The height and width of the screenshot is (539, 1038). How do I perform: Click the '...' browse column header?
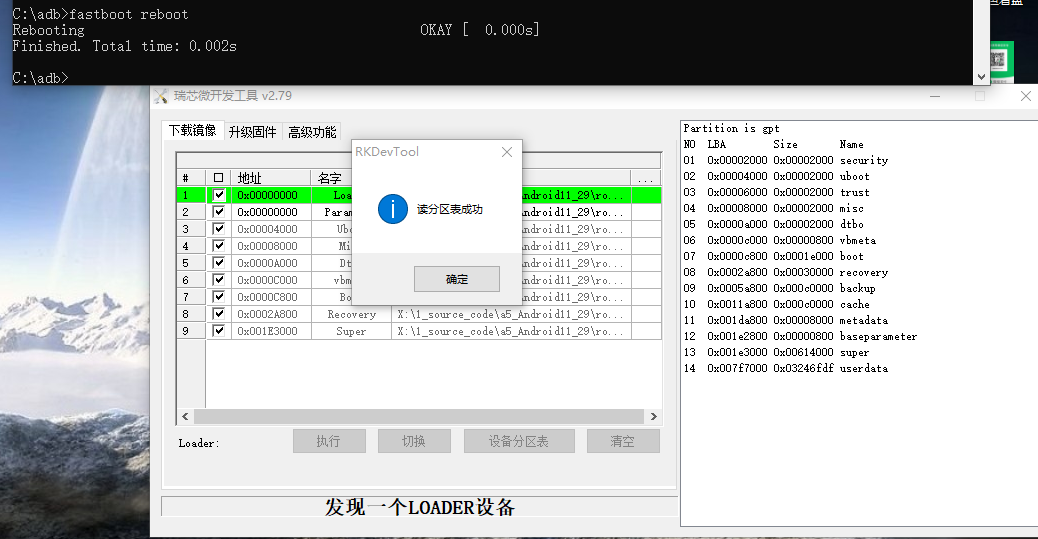(645, 178)
